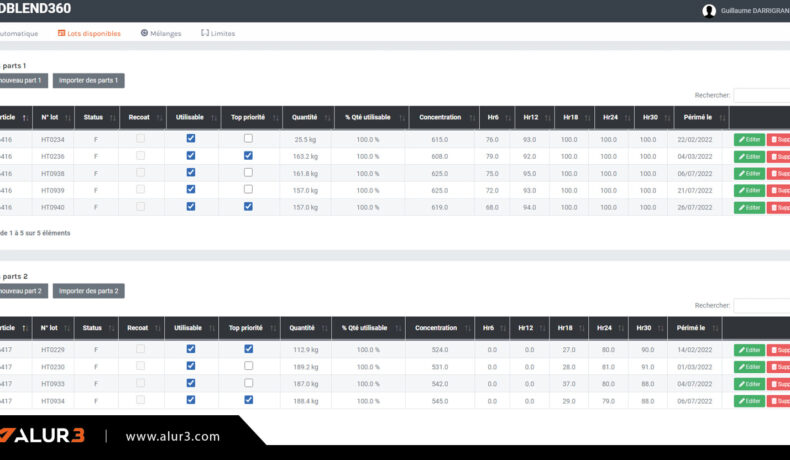Select lot number HT0236 cell
Image resolution: width=790 pixels, height=460 pixels.
[53, 157]
